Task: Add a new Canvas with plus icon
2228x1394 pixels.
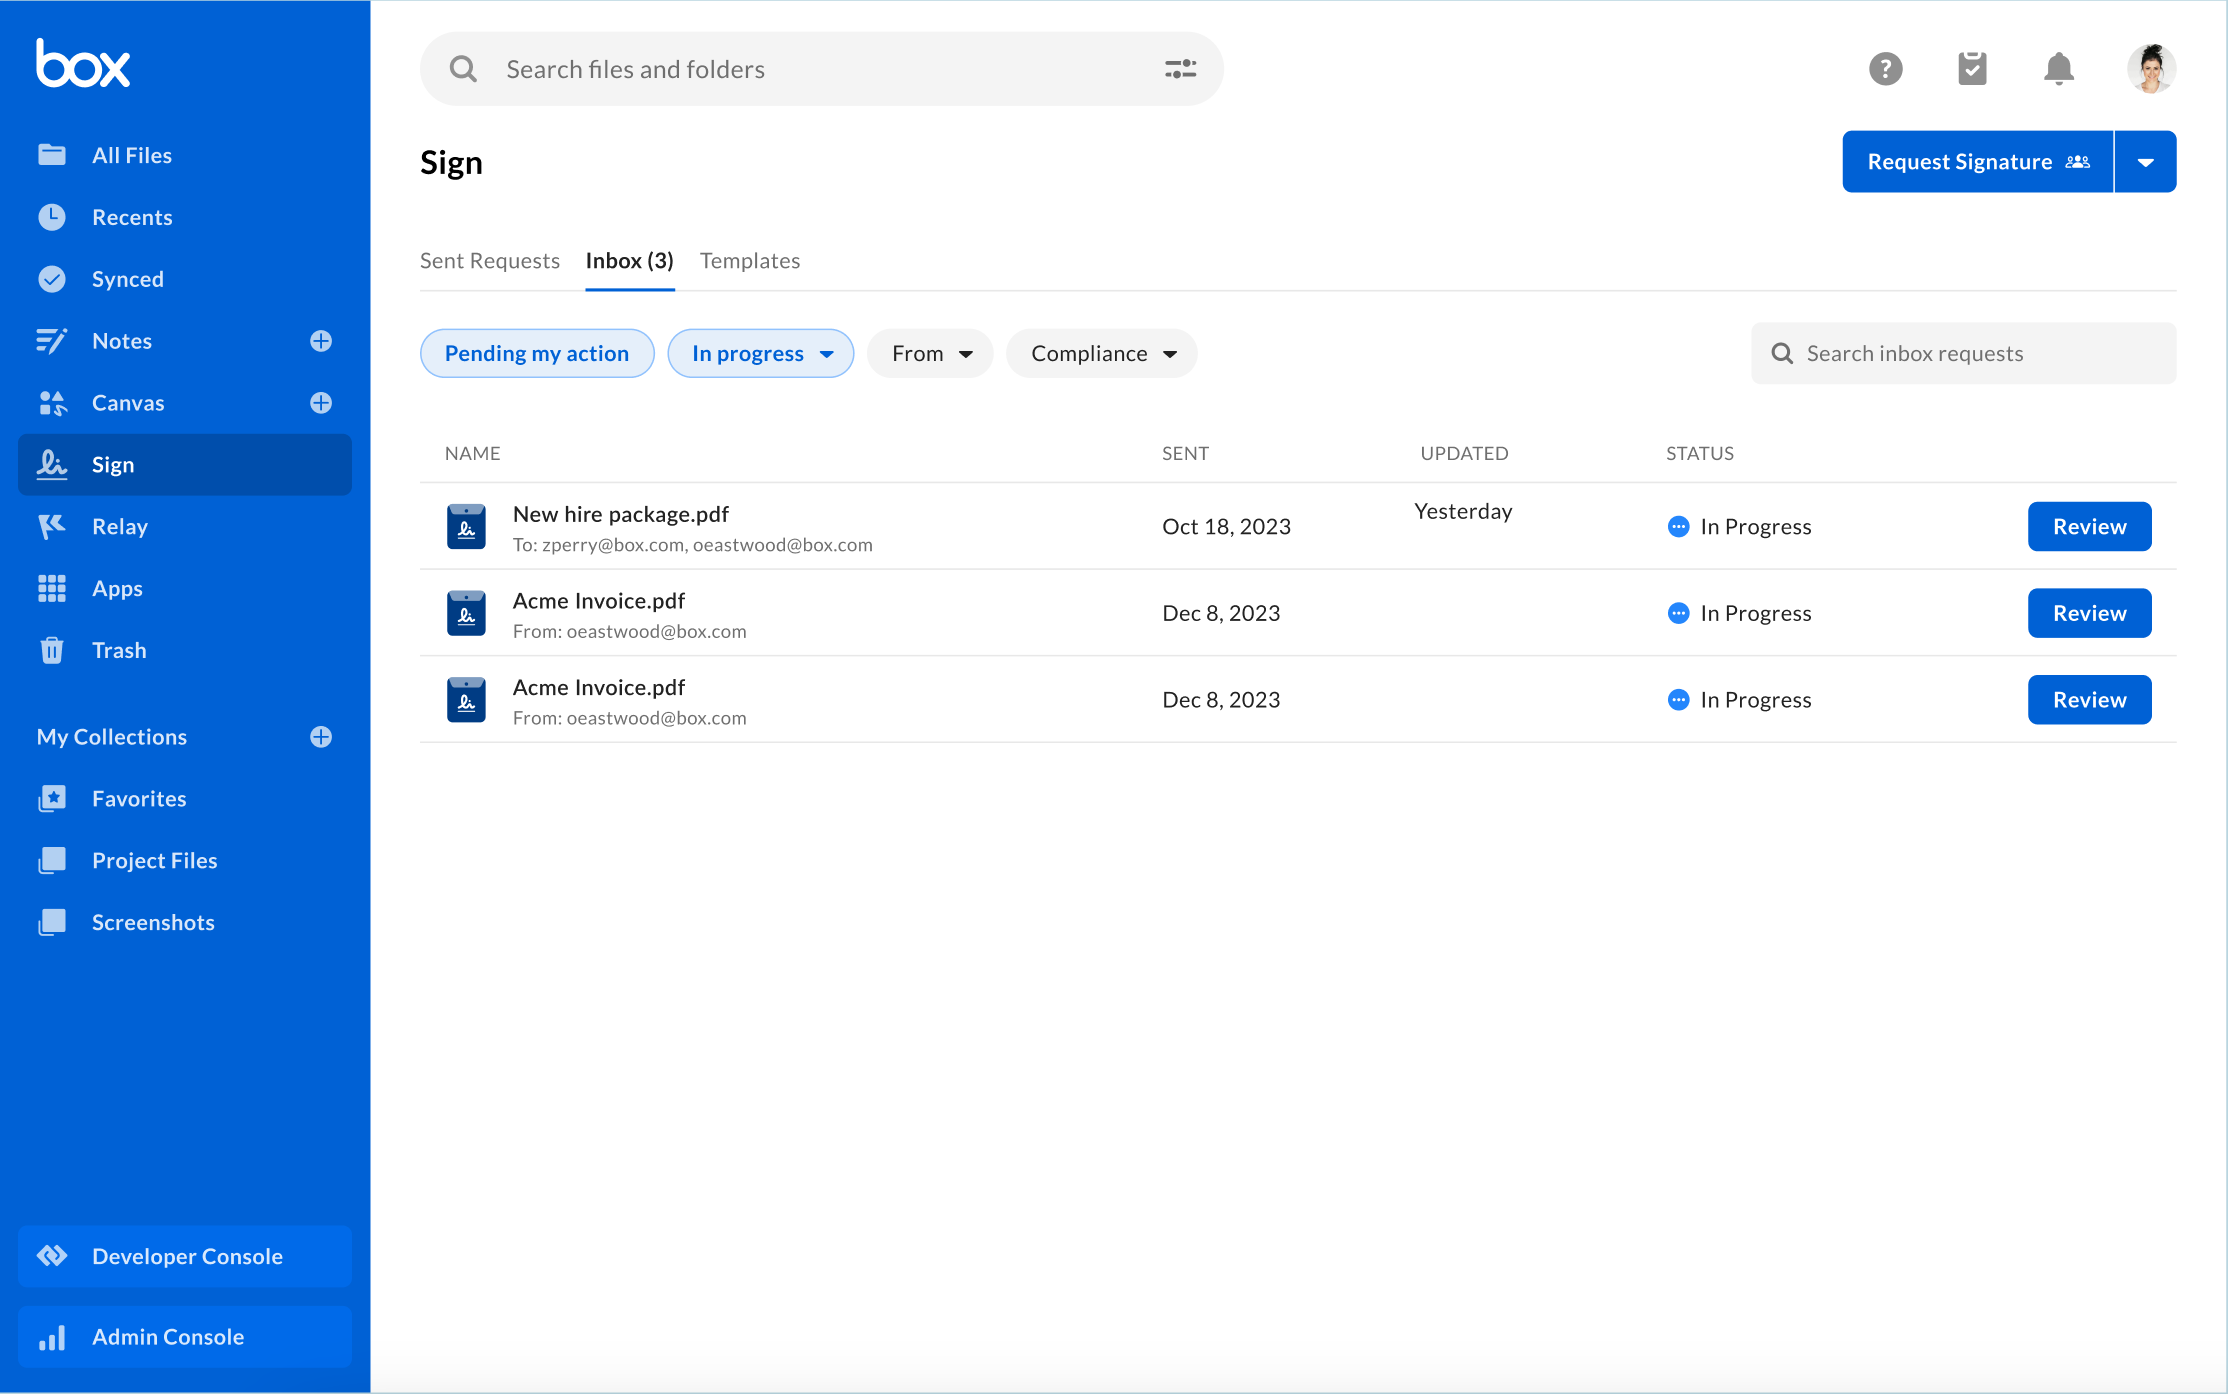Action: click(321, 403)
